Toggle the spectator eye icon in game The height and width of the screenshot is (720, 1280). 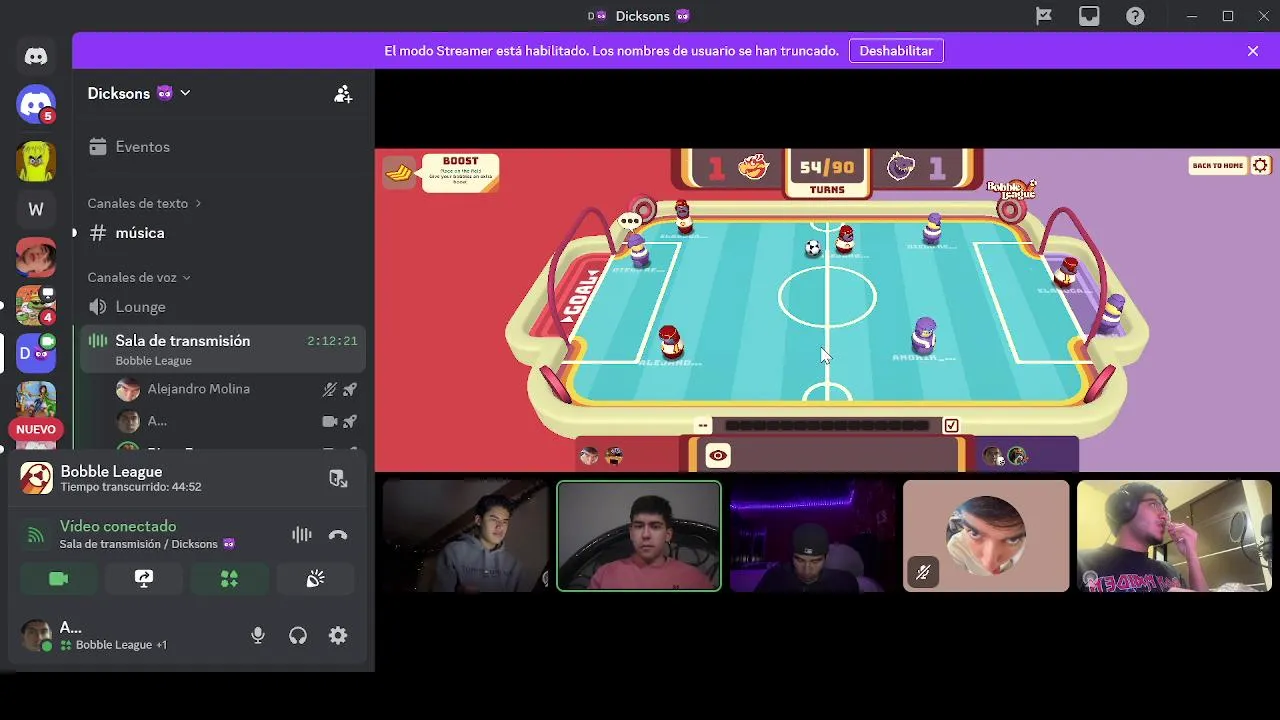[x=718, y=456]
